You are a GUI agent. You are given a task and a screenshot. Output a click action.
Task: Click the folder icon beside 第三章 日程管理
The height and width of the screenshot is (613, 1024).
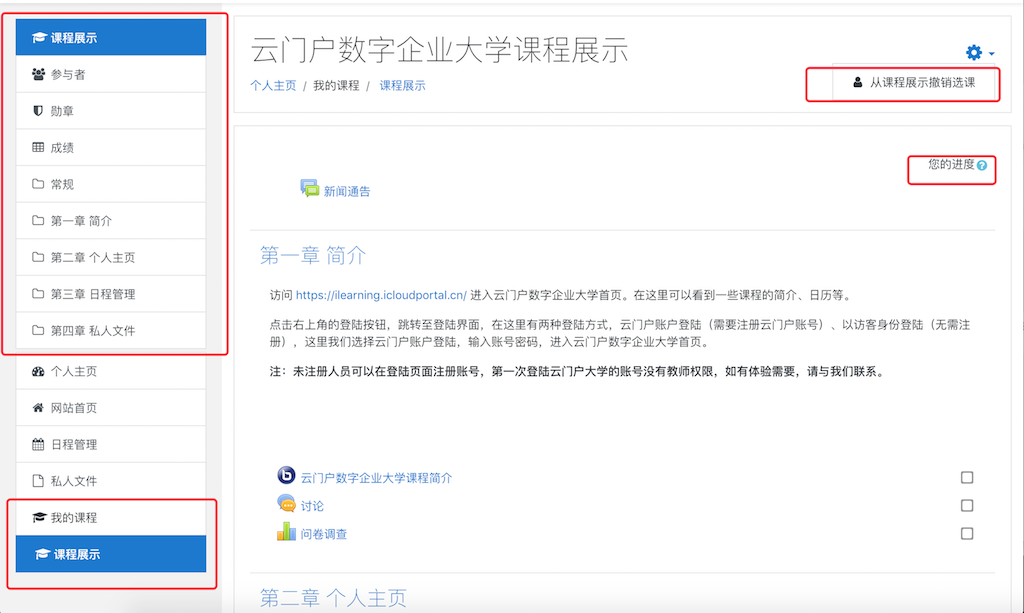[x=39, y=294]
